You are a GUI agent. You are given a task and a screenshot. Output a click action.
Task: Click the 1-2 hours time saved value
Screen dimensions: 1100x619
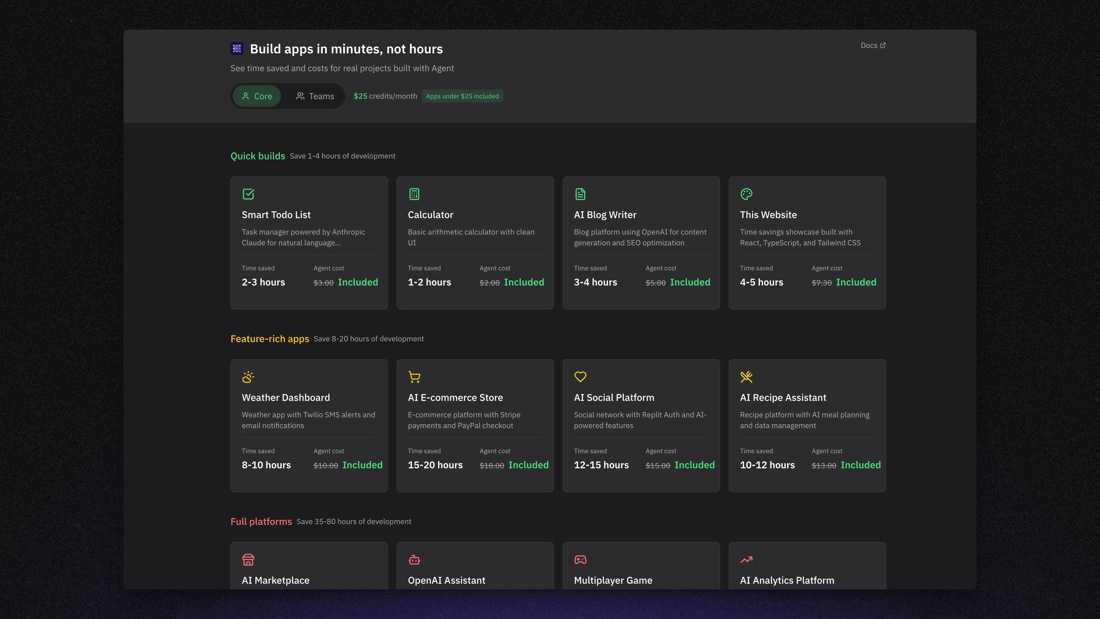click(429, 282)
